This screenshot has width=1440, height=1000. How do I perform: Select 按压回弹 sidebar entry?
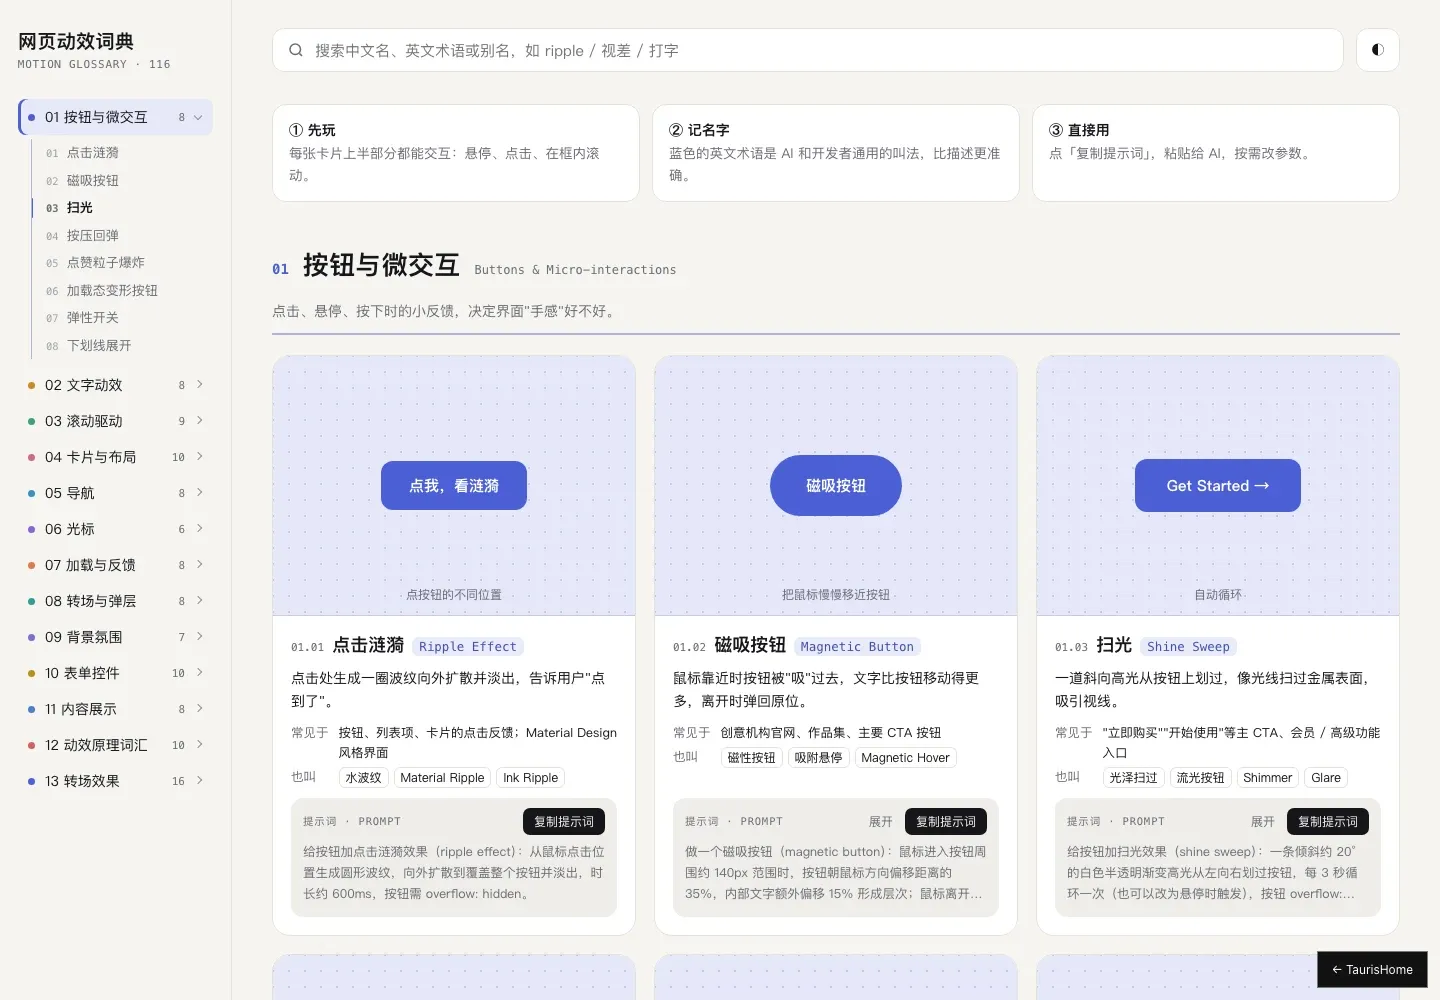click(122, 236)
